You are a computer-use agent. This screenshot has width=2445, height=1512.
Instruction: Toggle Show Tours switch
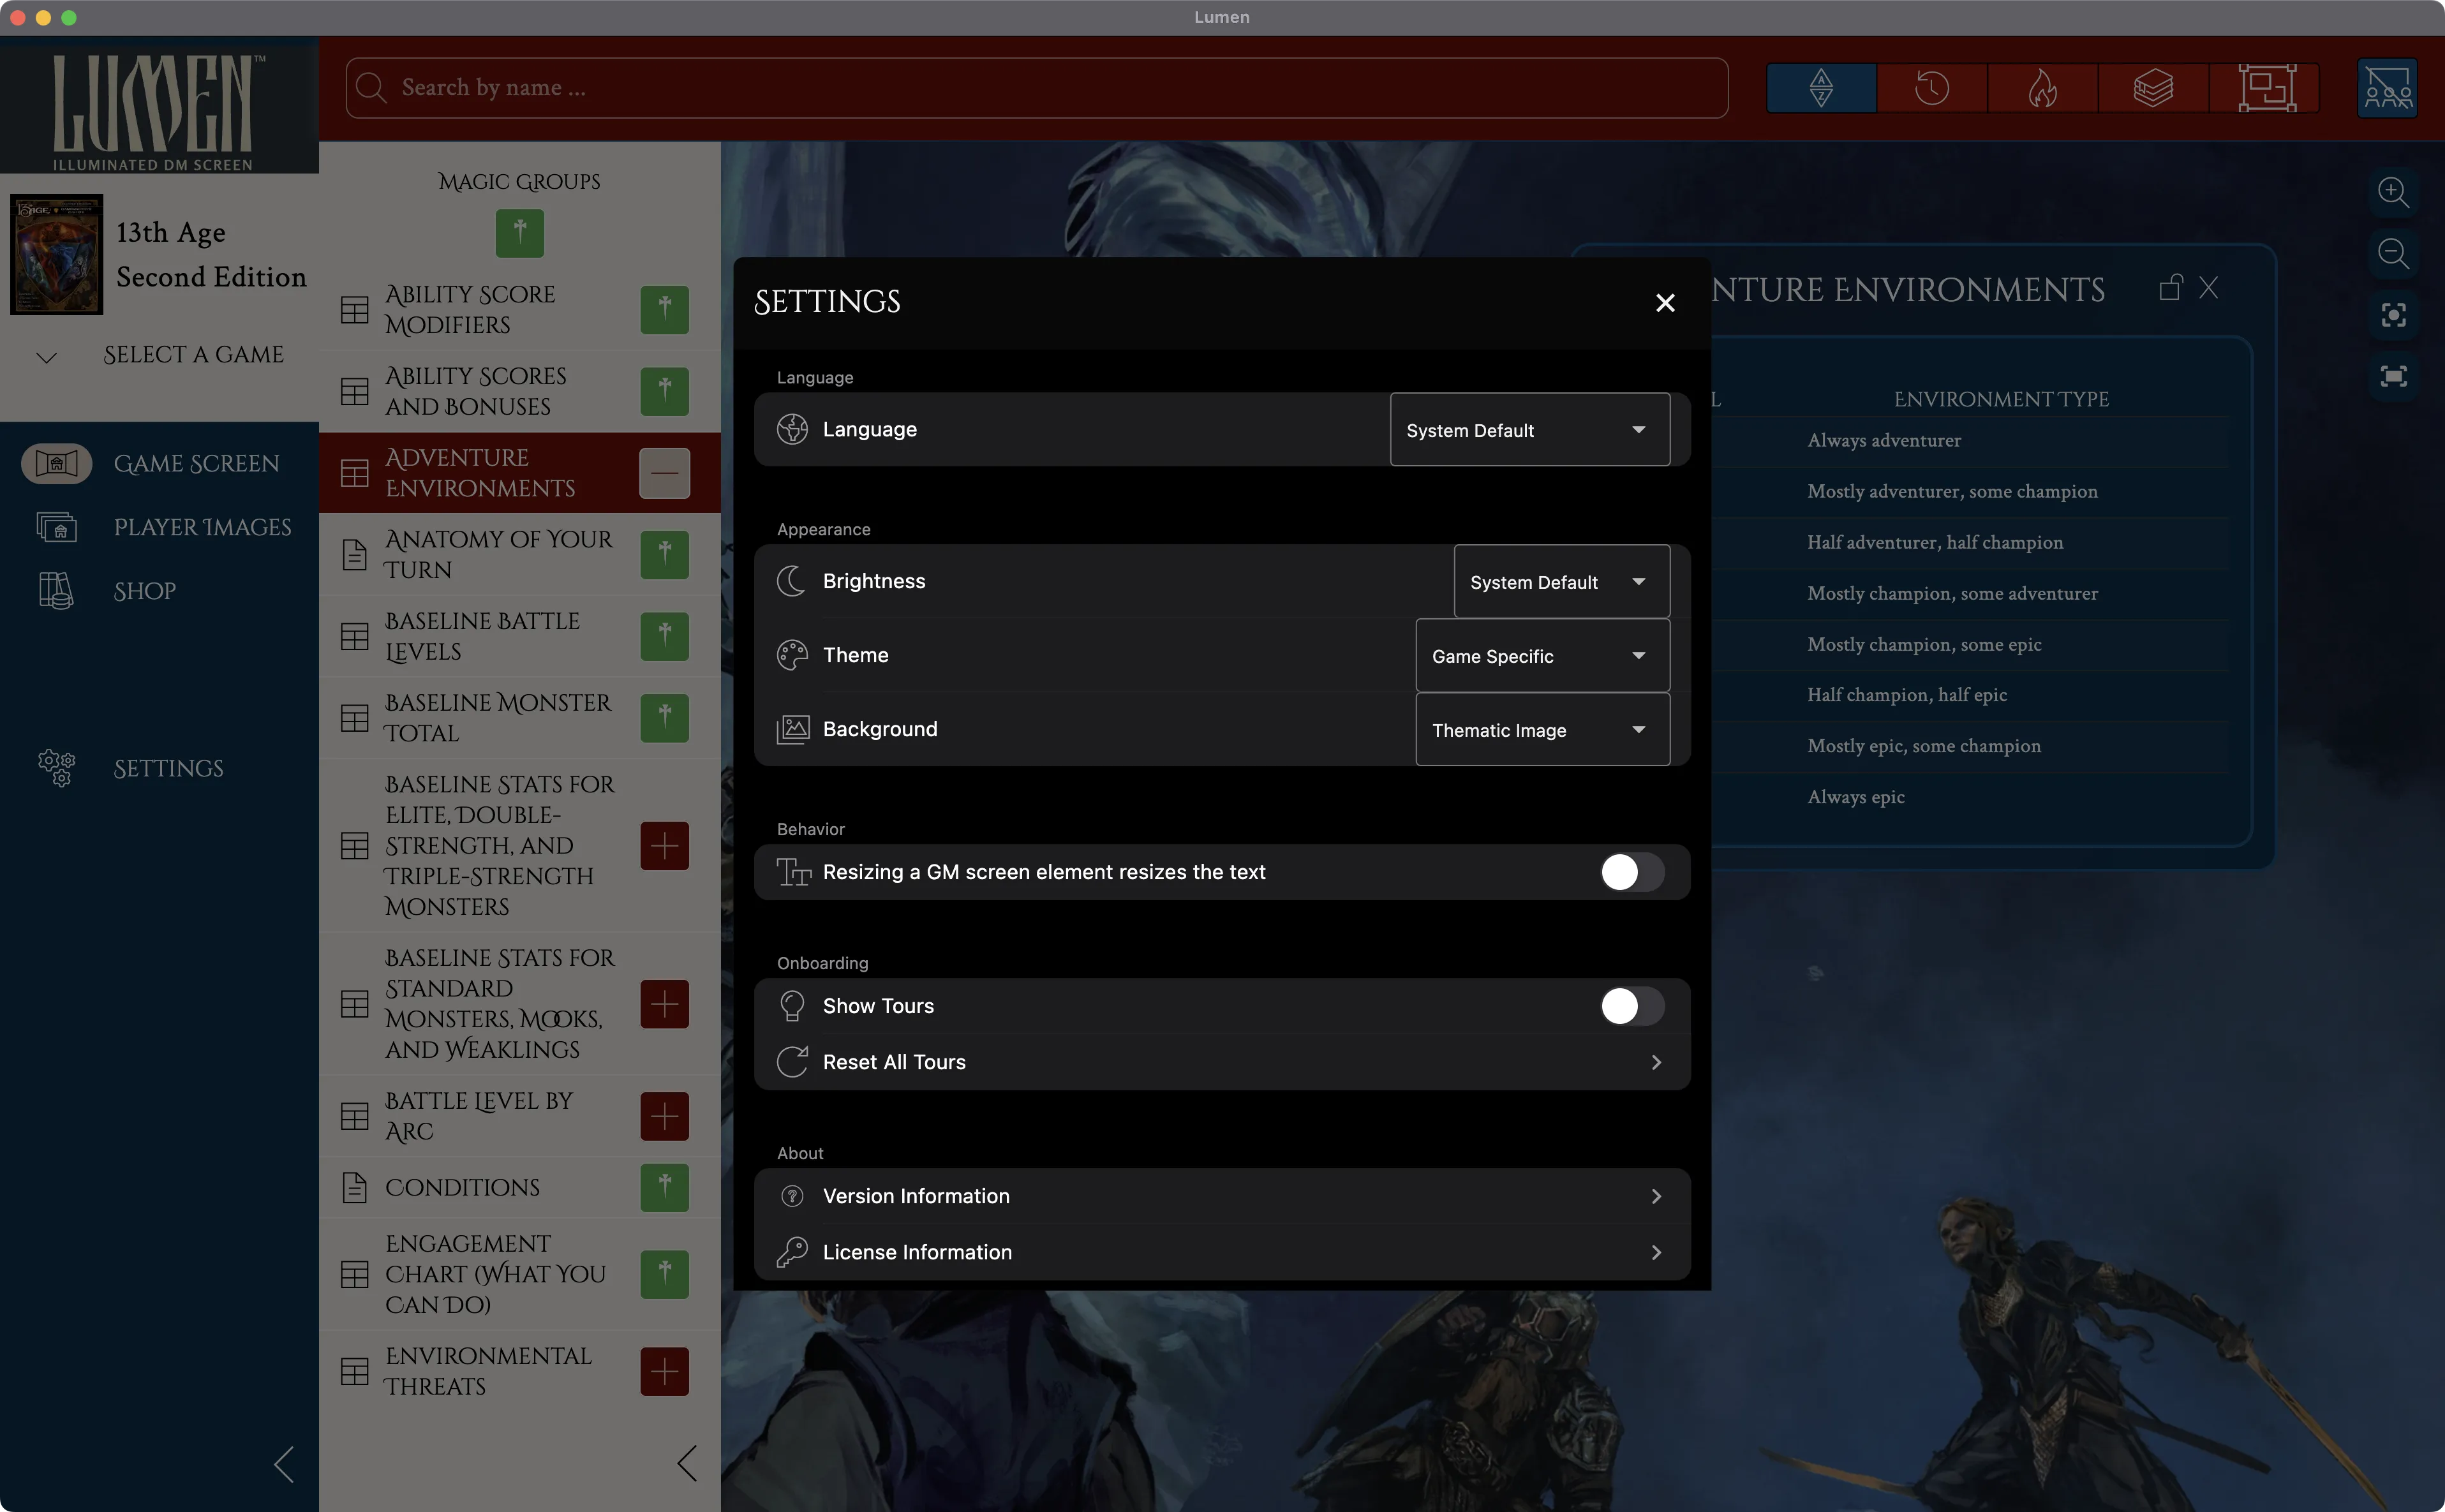(1631, 1006)
